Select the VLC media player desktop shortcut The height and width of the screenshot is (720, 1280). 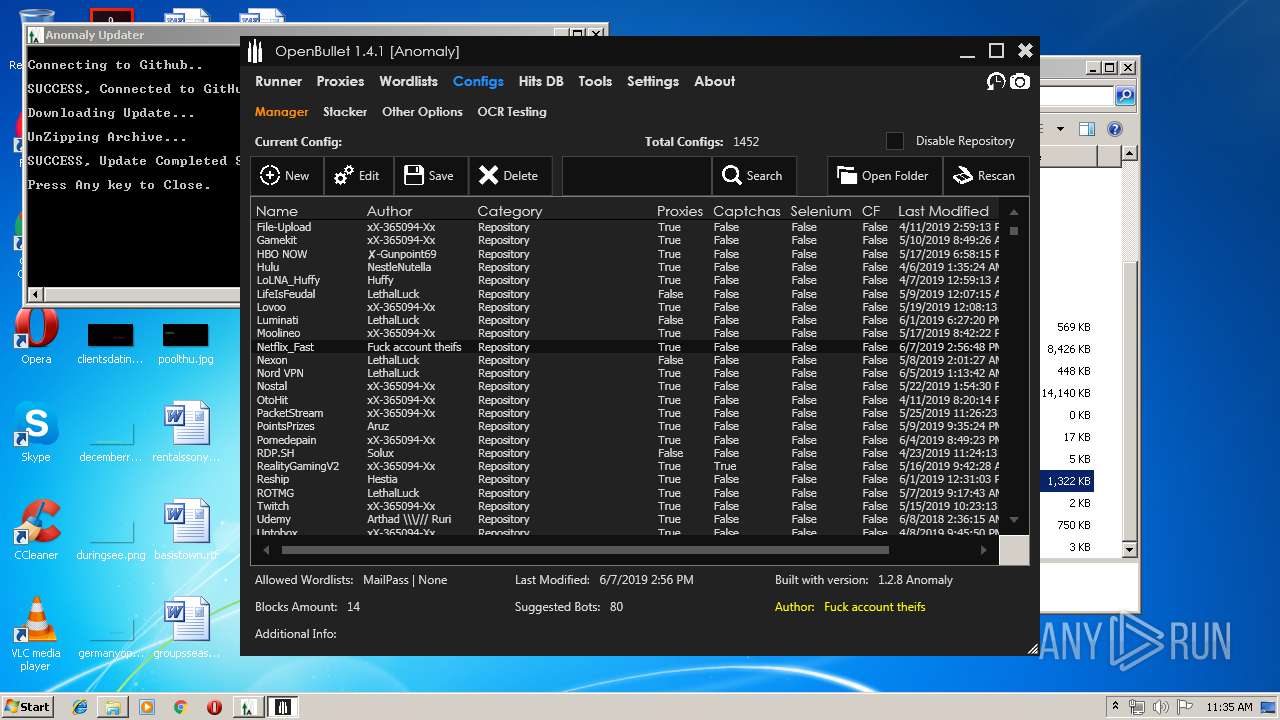tap(36, 635)
